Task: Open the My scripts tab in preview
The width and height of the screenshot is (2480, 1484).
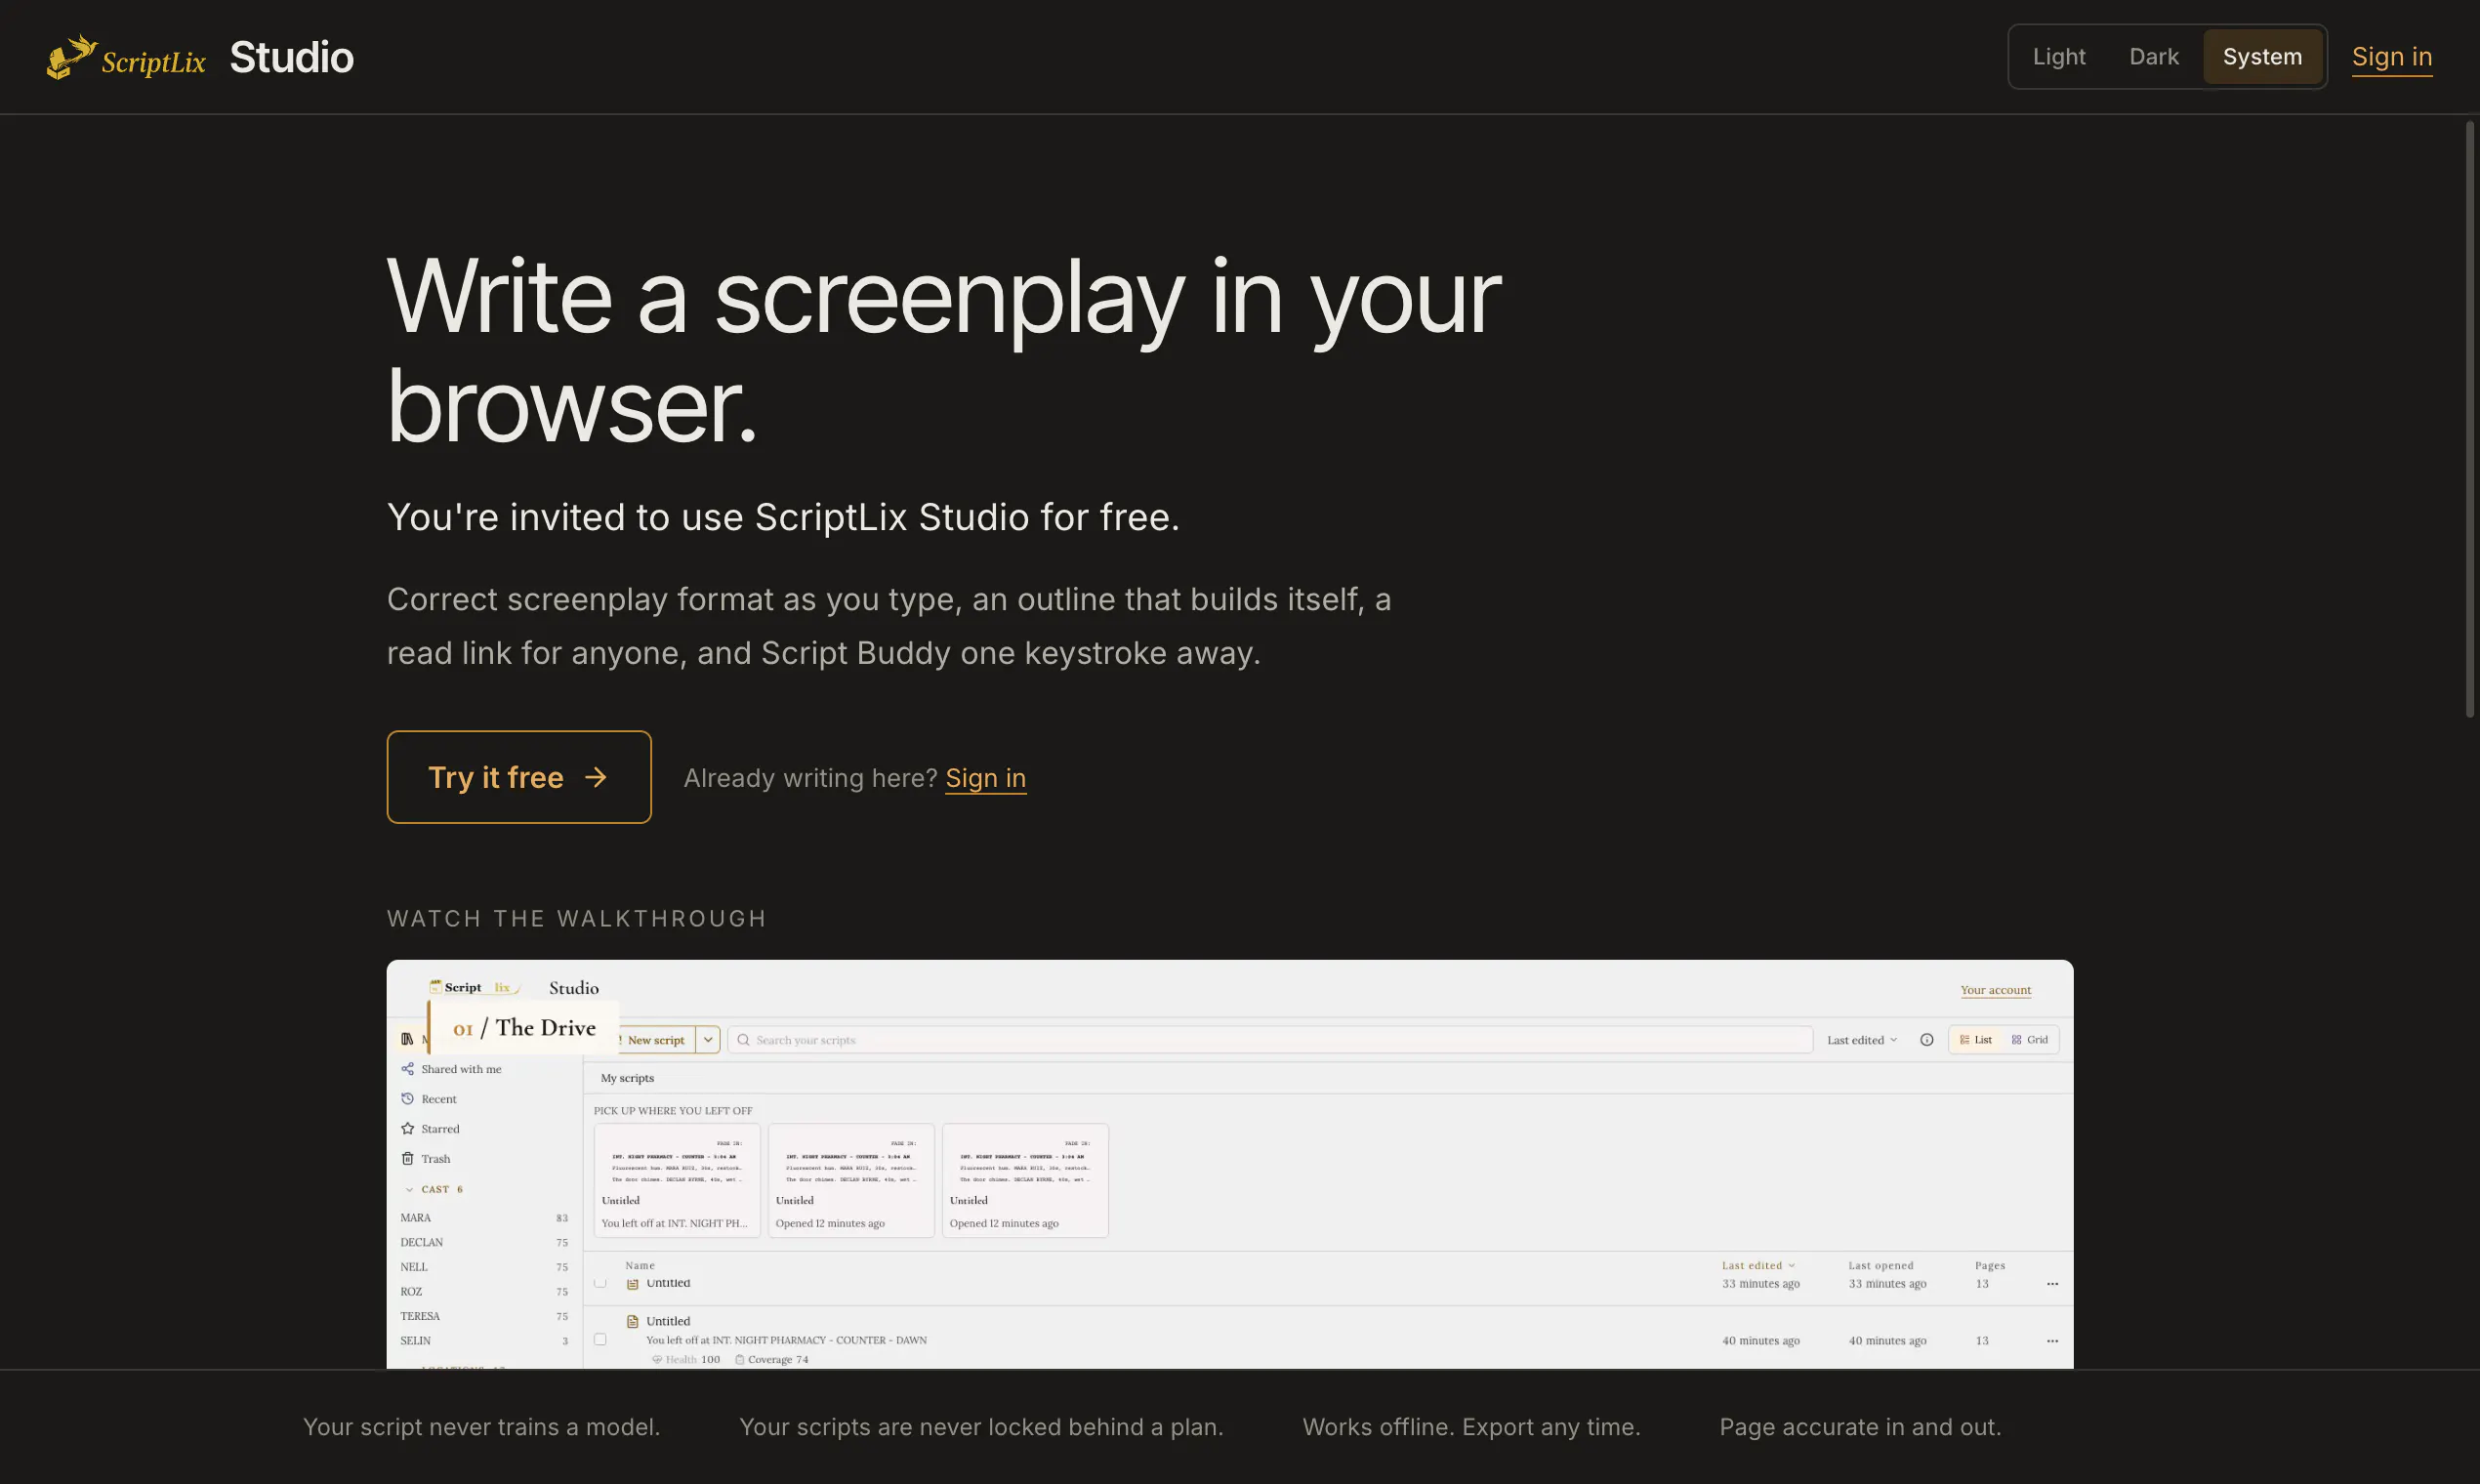Action: point(627,1078)
